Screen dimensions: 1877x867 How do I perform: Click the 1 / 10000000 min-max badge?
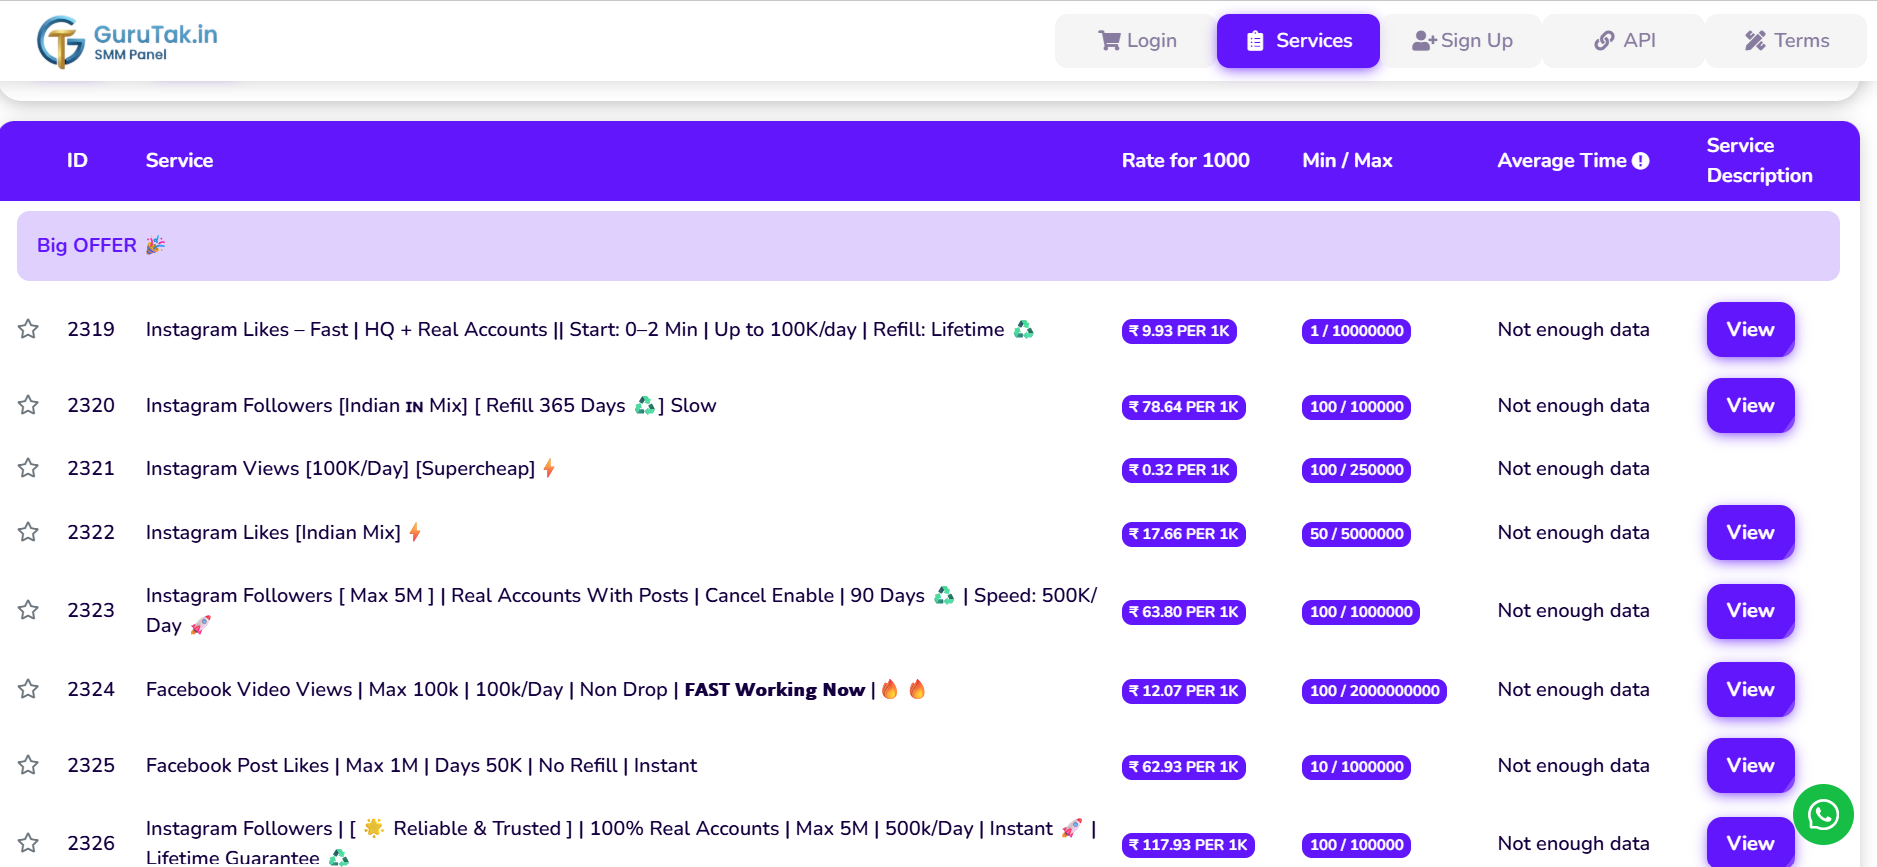[1356, 331]
